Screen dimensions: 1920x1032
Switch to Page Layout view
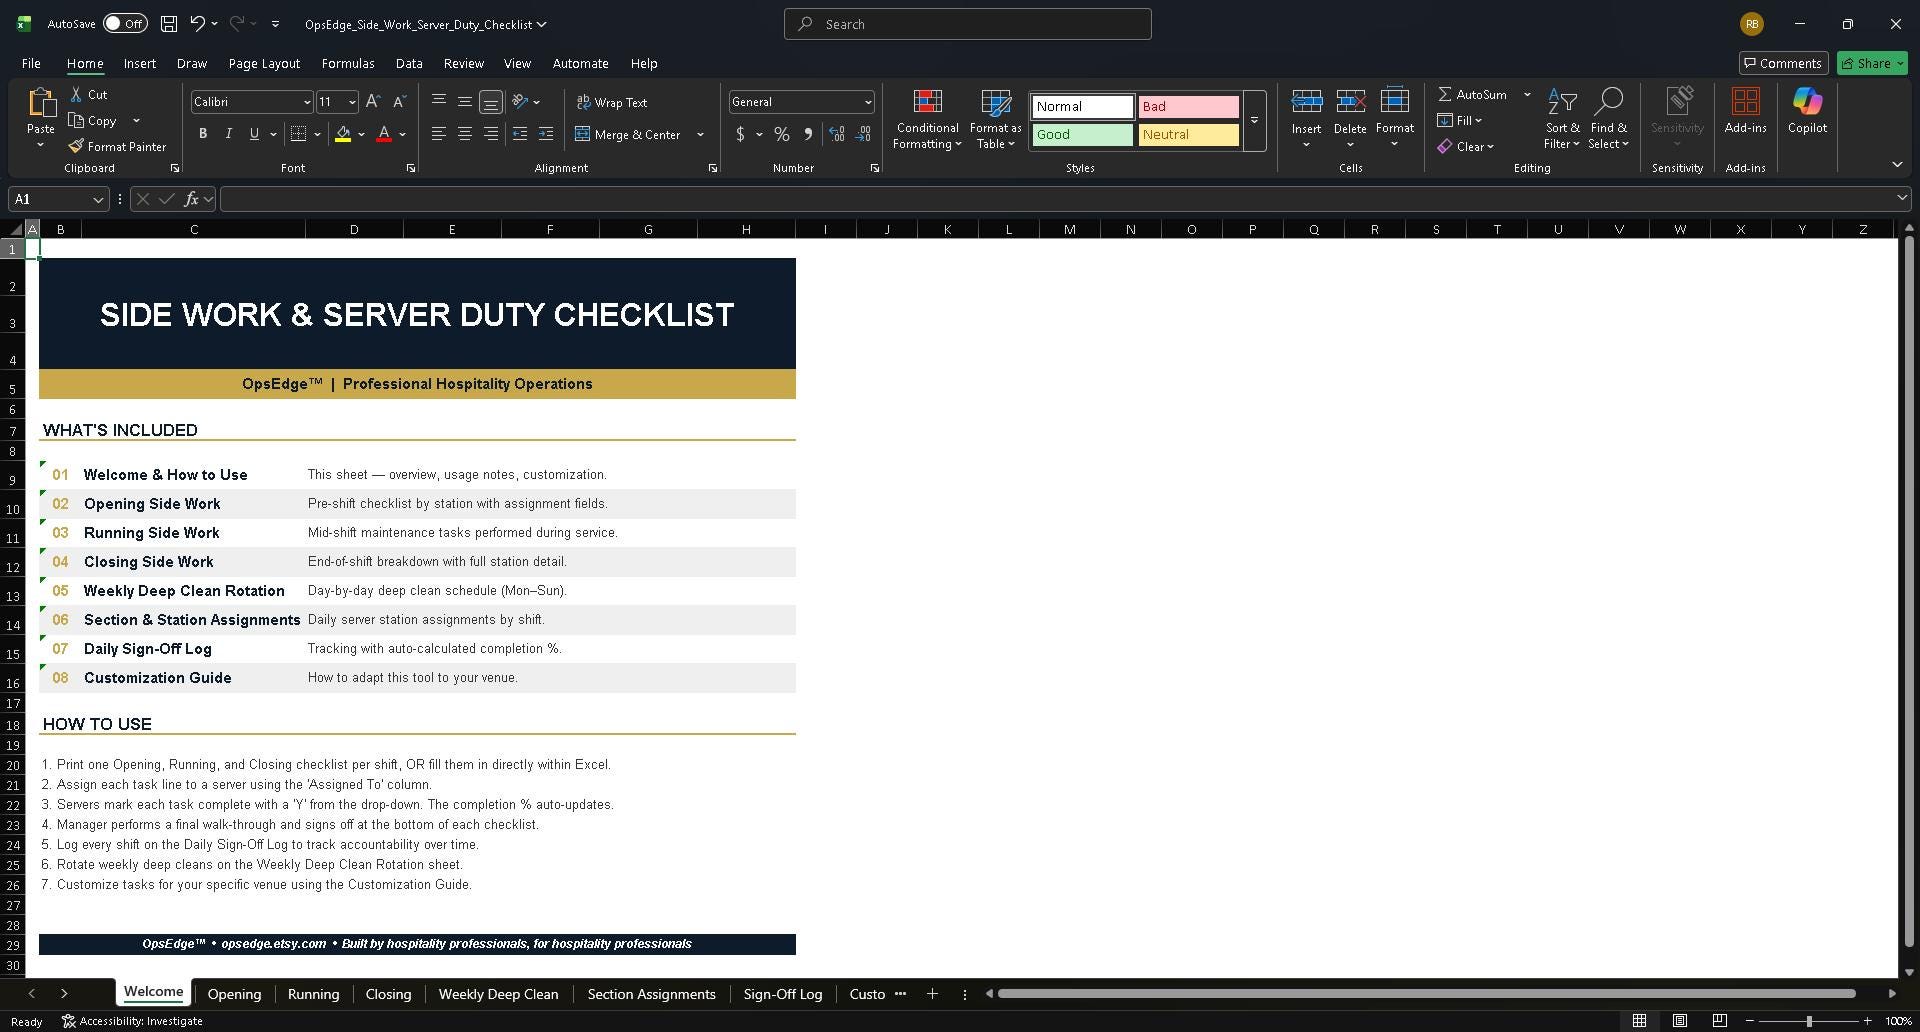(1679, 1021)
